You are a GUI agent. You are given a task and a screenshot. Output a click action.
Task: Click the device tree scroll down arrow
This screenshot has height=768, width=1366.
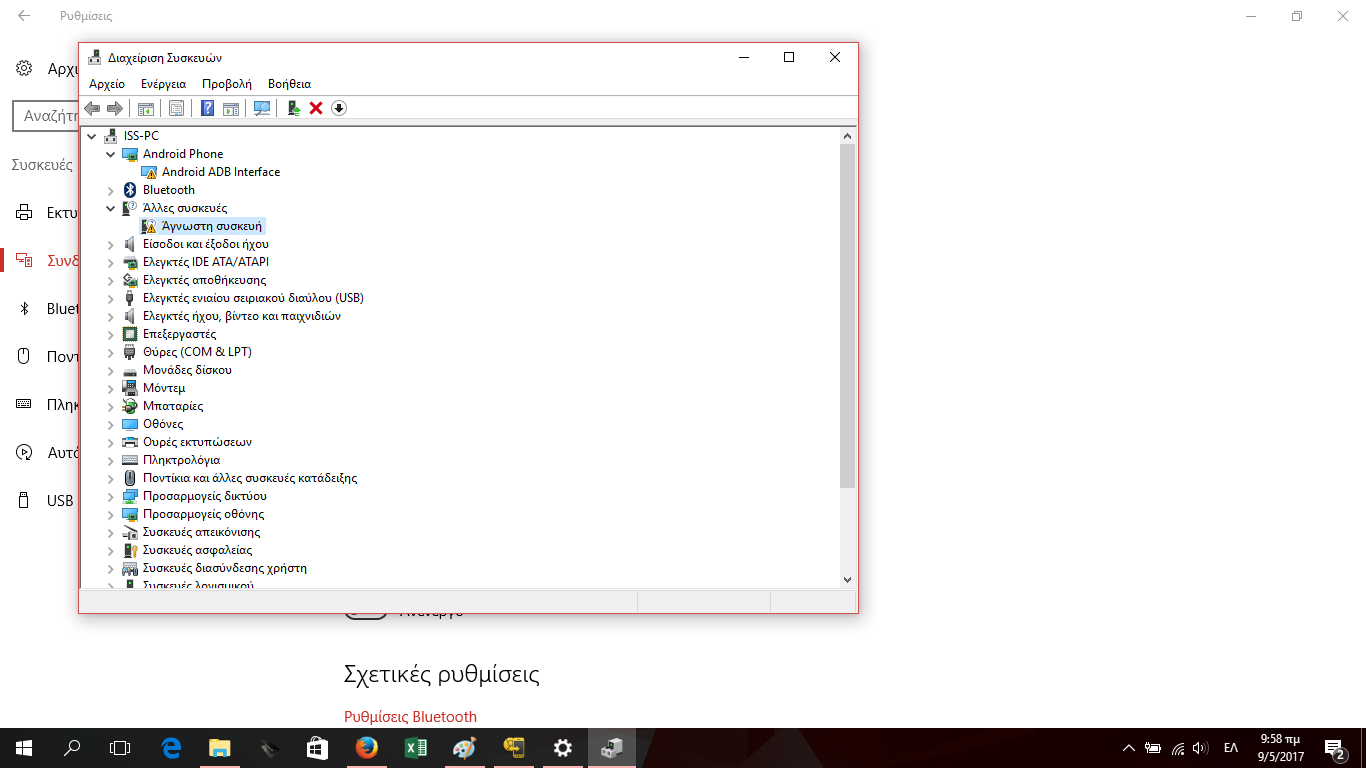(847, 579)
